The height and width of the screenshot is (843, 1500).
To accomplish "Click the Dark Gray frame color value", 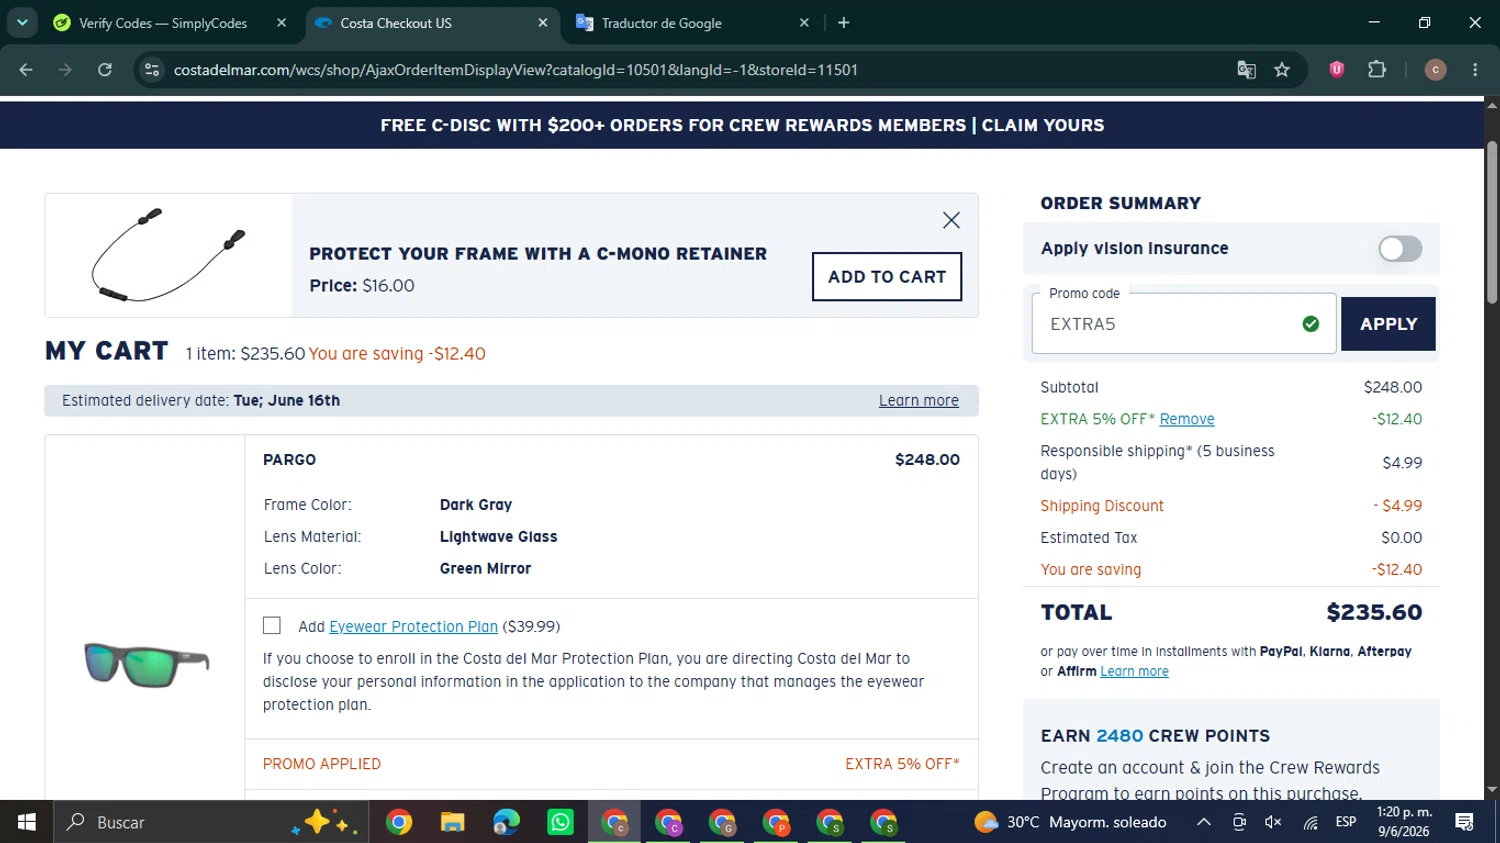I will [476, 505].
